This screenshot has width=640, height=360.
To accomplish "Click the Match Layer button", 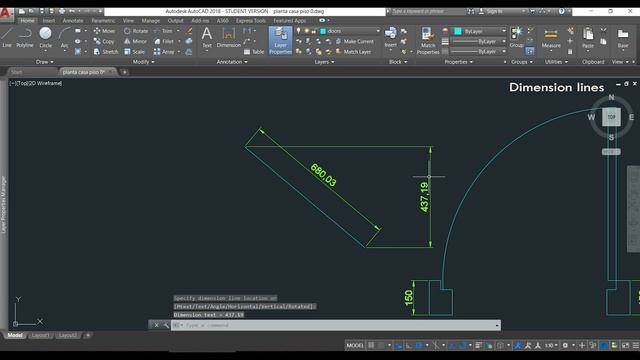I will 353,52.
